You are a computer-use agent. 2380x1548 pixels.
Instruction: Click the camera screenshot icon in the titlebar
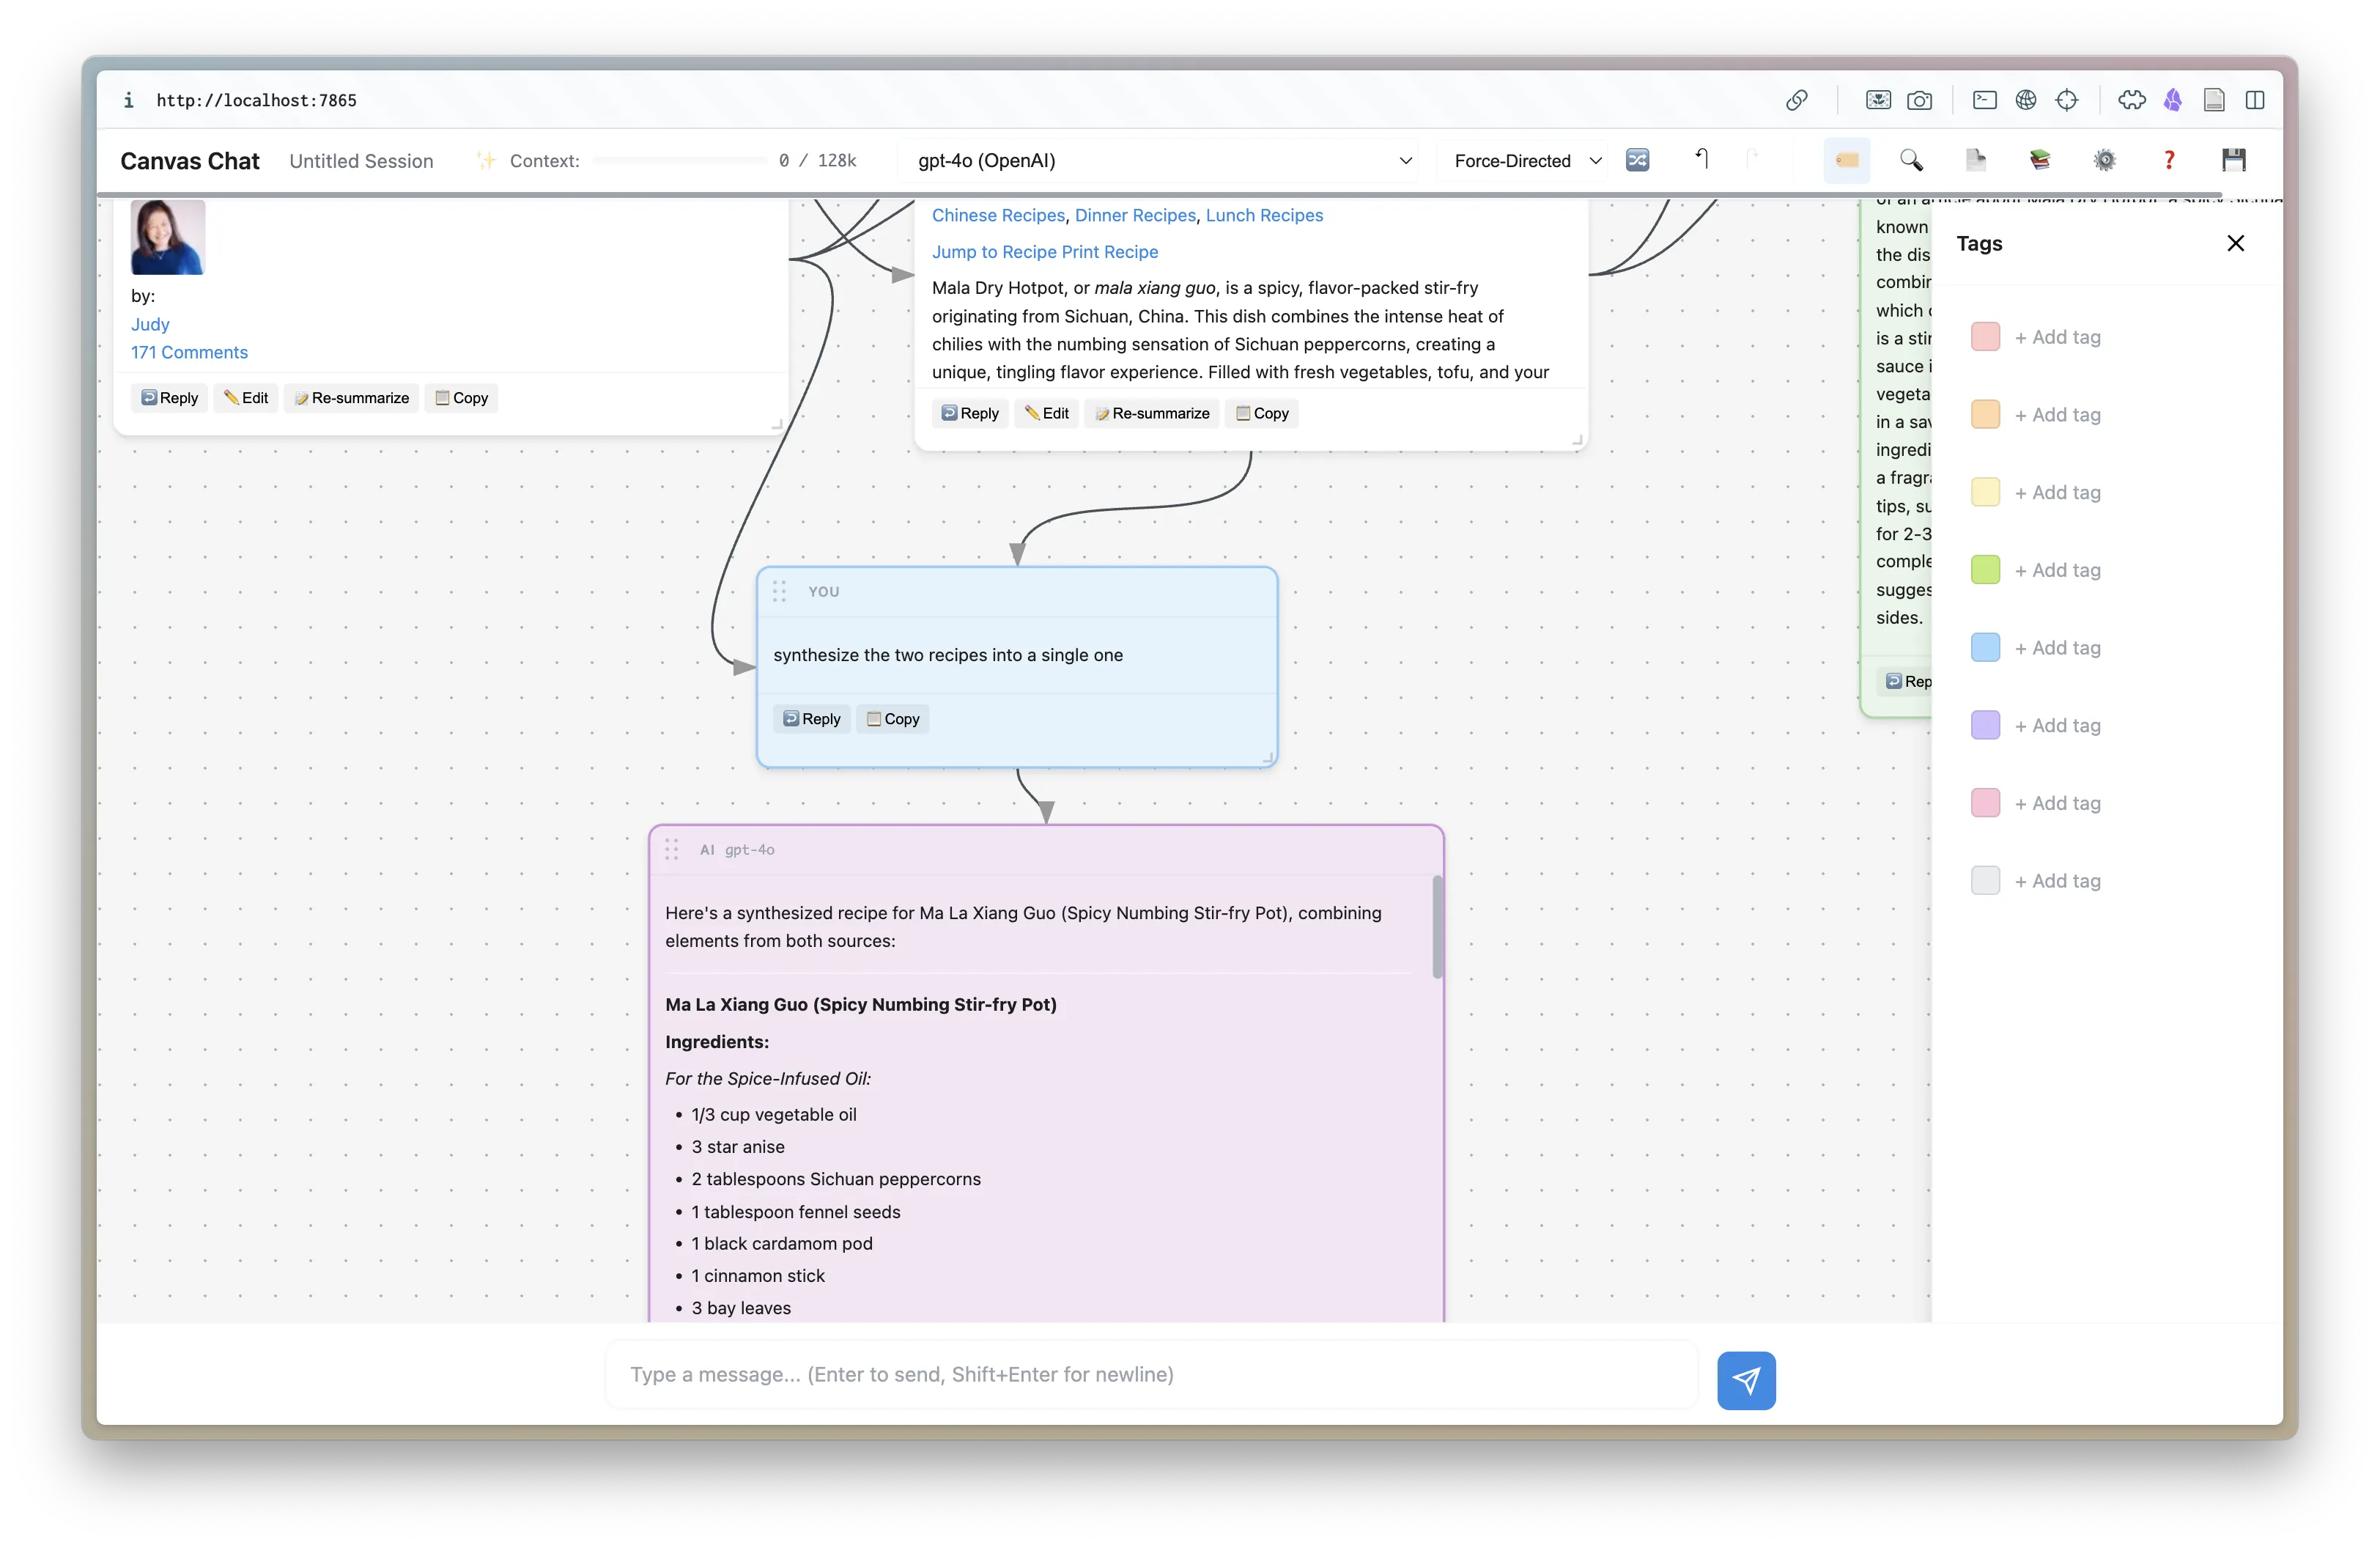click(1920, 100)
